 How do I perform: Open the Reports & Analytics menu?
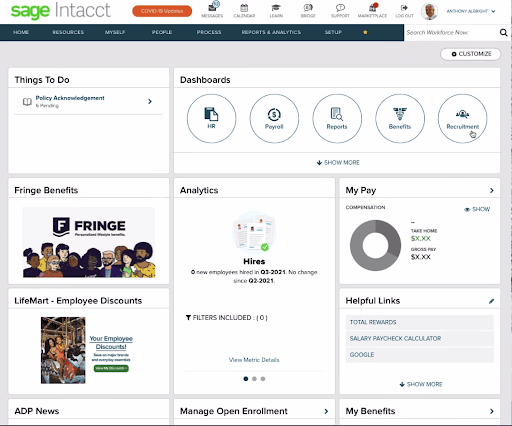(x=271, y=32)
